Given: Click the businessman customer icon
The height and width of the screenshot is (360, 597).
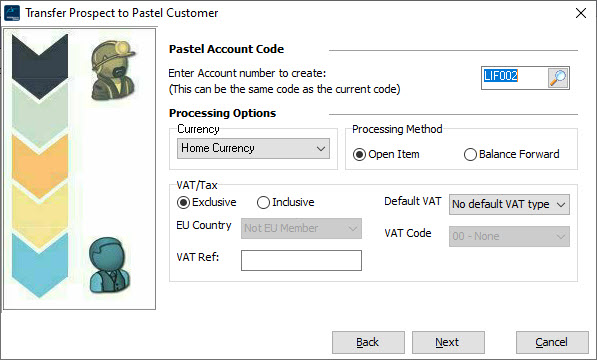Looking at the screenshot, I should 109,265.
